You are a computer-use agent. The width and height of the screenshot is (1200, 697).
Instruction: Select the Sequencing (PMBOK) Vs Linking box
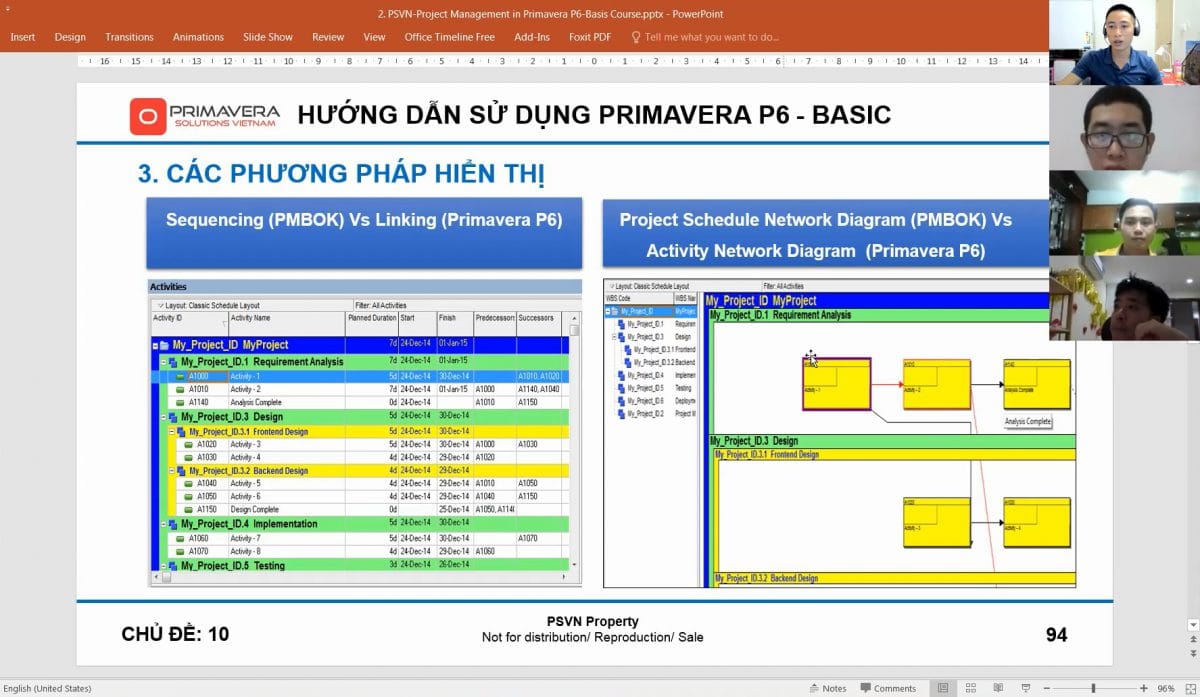[x=364, y=233]
